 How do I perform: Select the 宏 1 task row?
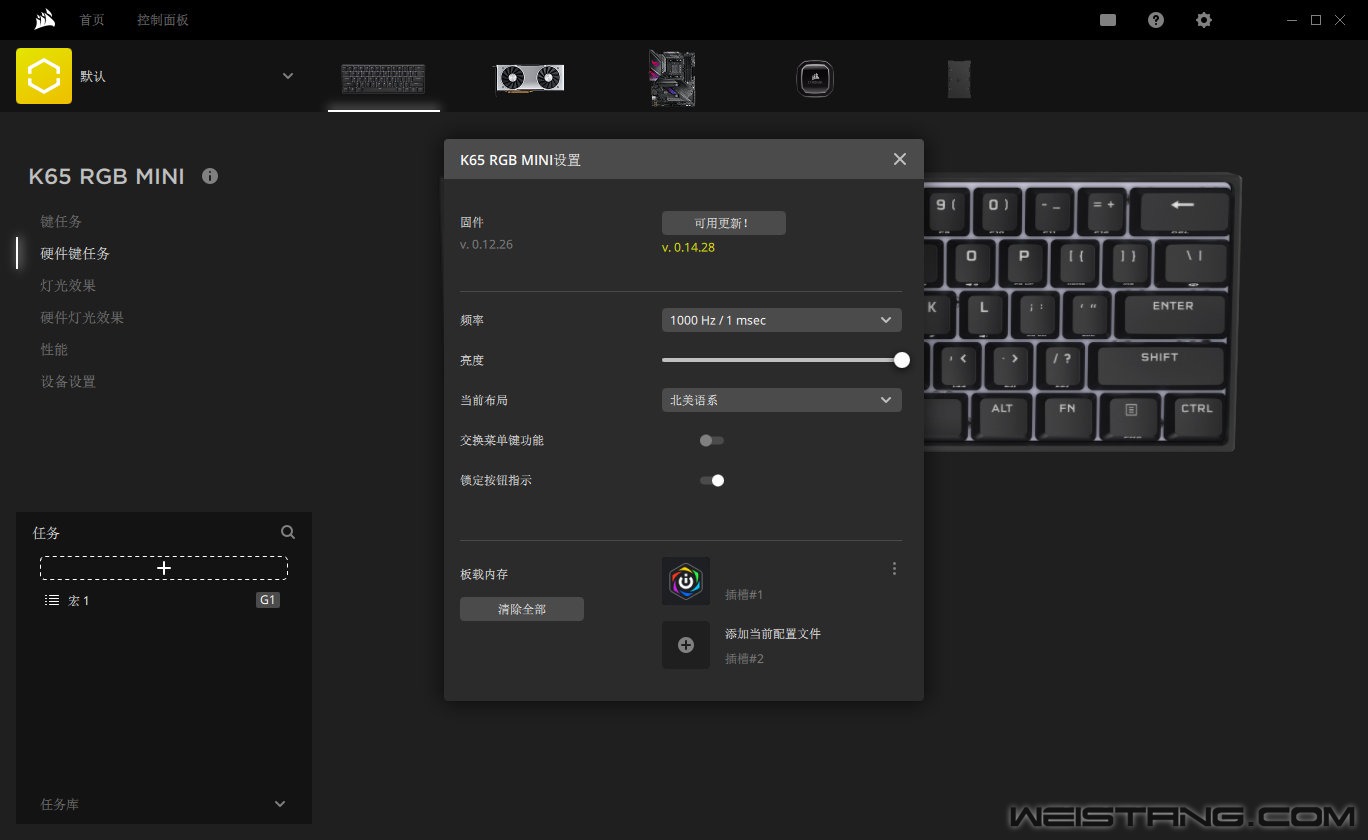(x=164, y=600)
